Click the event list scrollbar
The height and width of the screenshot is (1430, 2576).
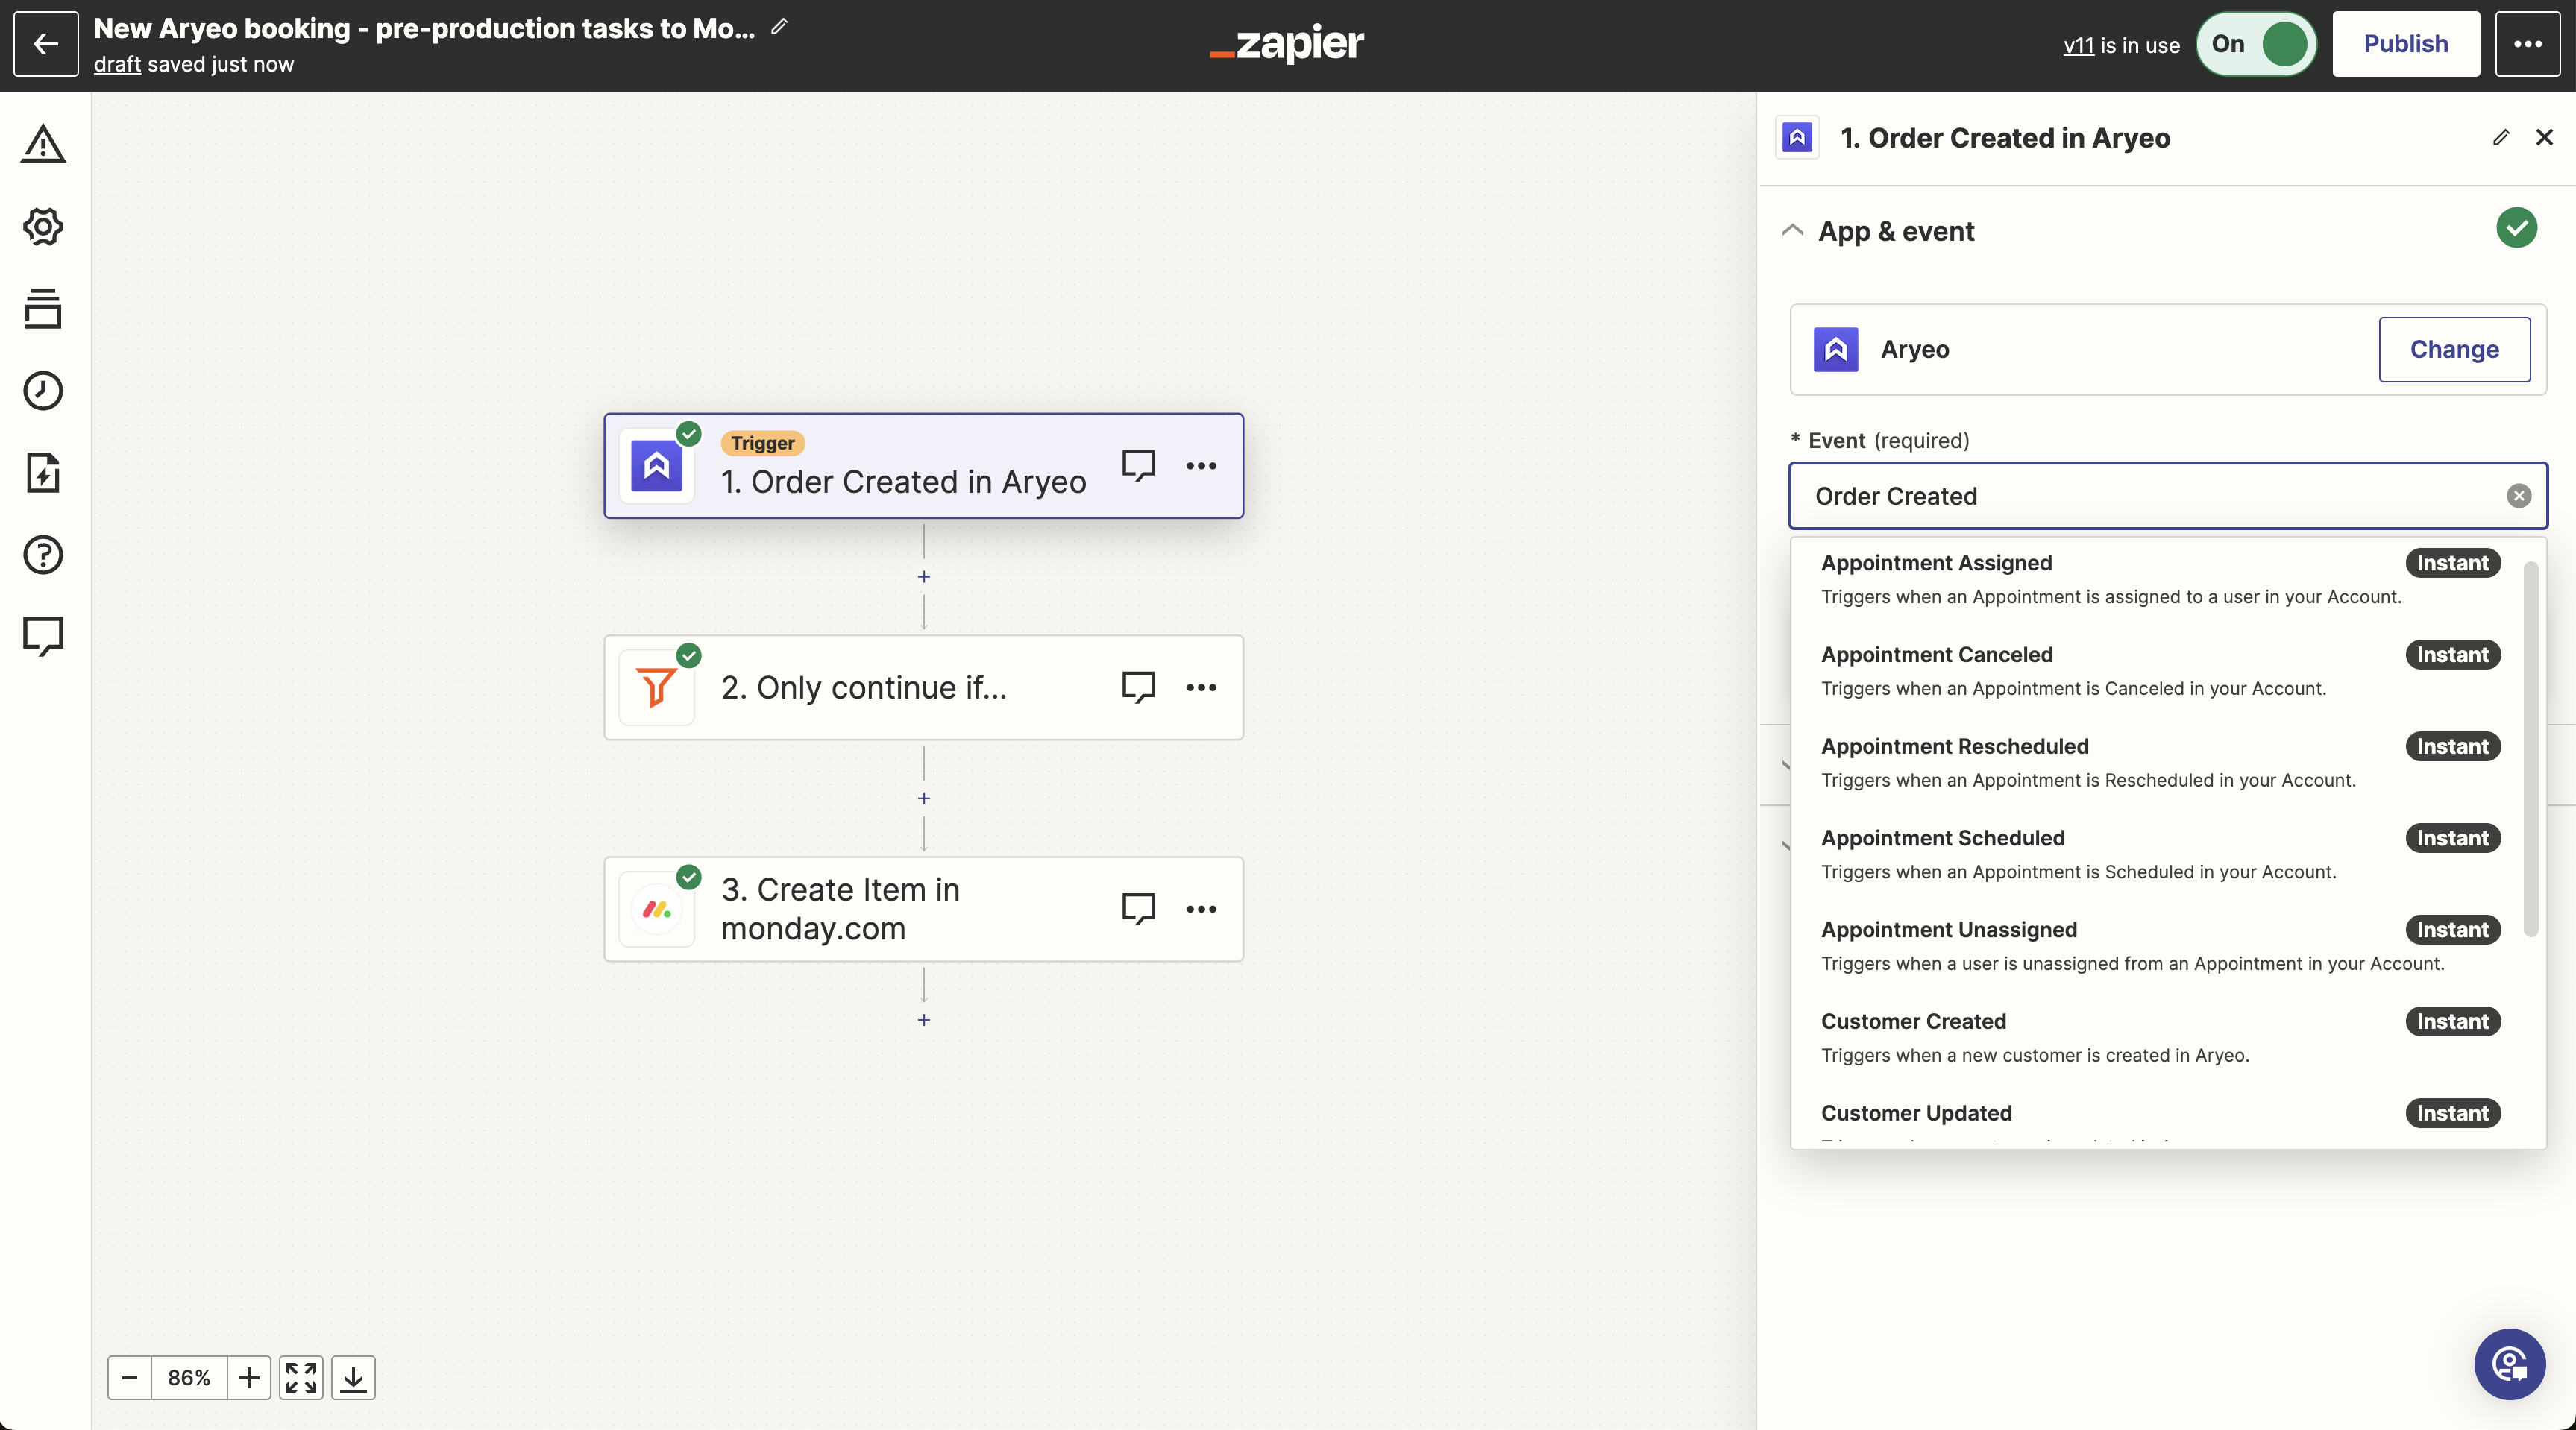(x=2531, y=749)
